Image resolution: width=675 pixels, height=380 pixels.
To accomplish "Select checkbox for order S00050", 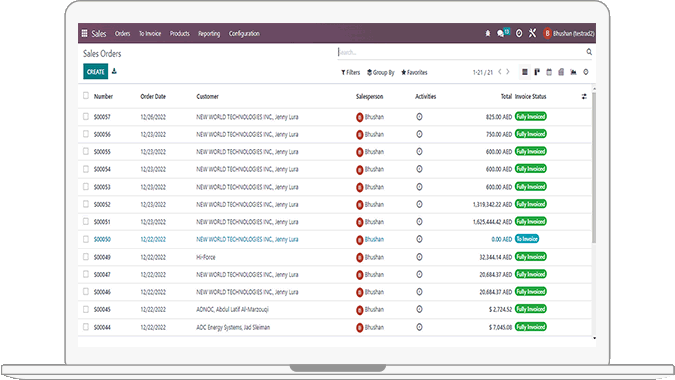I will click(x=86, y=239).
